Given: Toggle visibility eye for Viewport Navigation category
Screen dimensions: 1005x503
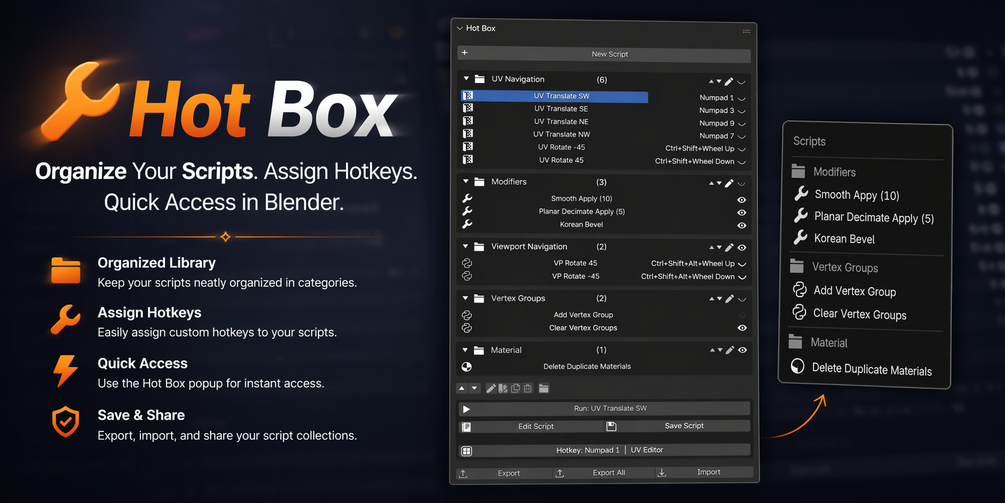Looking at the screenshot, I should [742, 247].
